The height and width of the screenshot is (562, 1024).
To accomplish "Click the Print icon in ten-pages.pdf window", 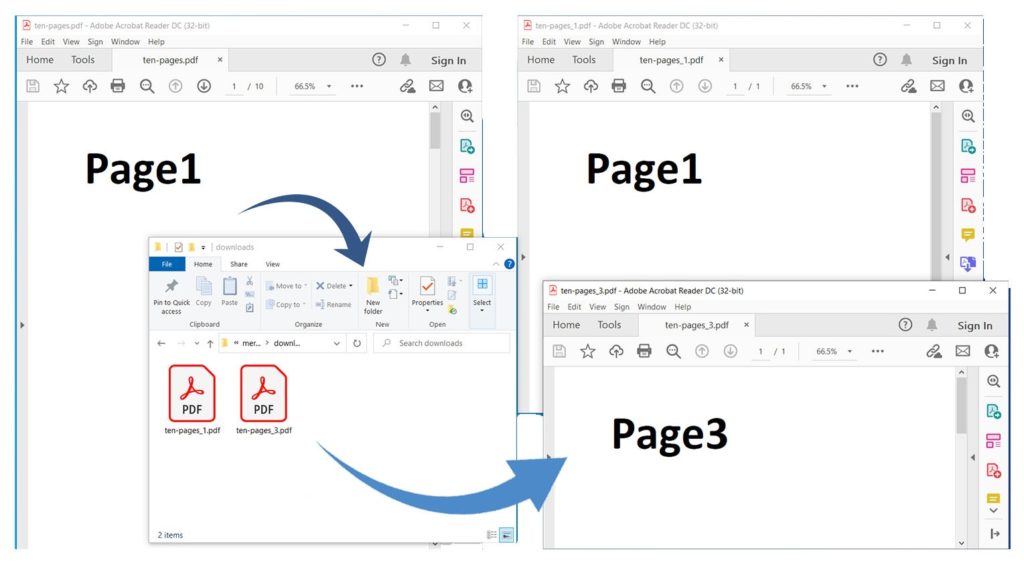I will coord(118,87).
